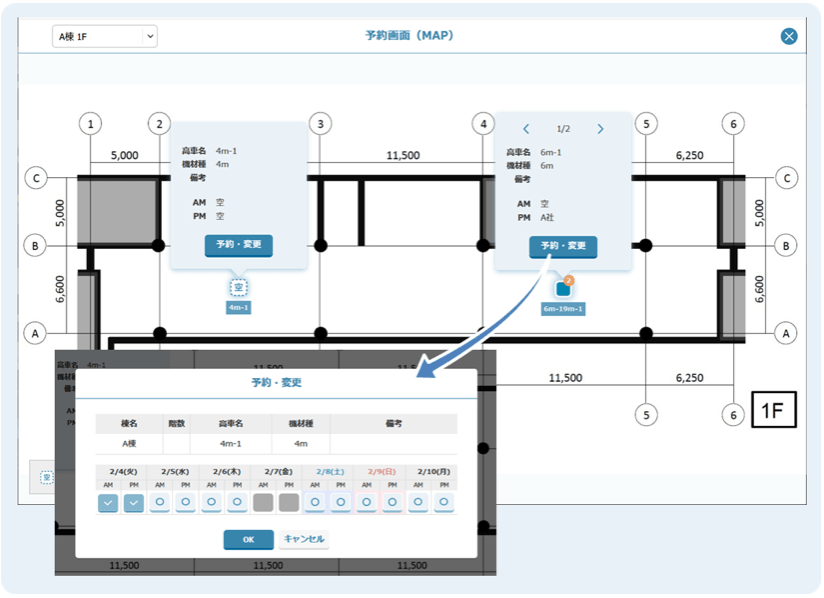This screenshot has width=824, height=598.
Task: Click the orange badge numbered 2 on the marker
Action: [x=569, y=280]
